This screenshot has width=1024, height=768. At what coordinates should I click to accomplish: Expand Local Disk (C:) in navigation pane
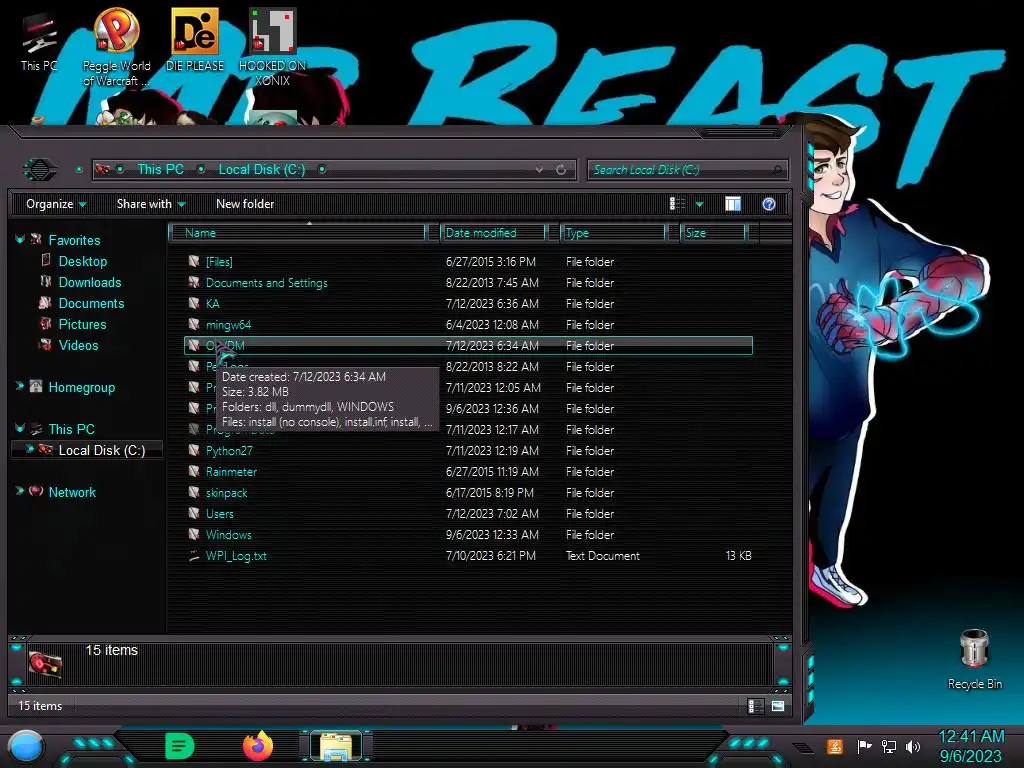pos(29,449)
